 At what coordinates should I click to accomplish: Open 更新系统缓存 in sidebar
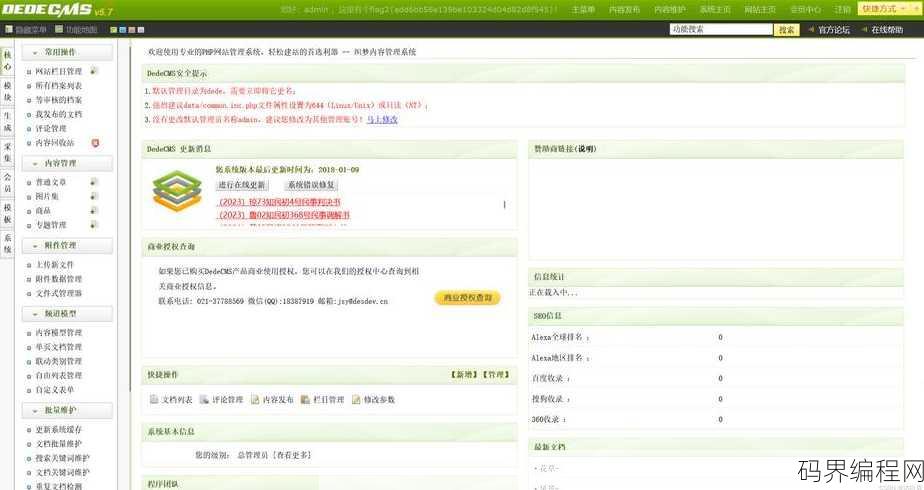coord(58,429)
